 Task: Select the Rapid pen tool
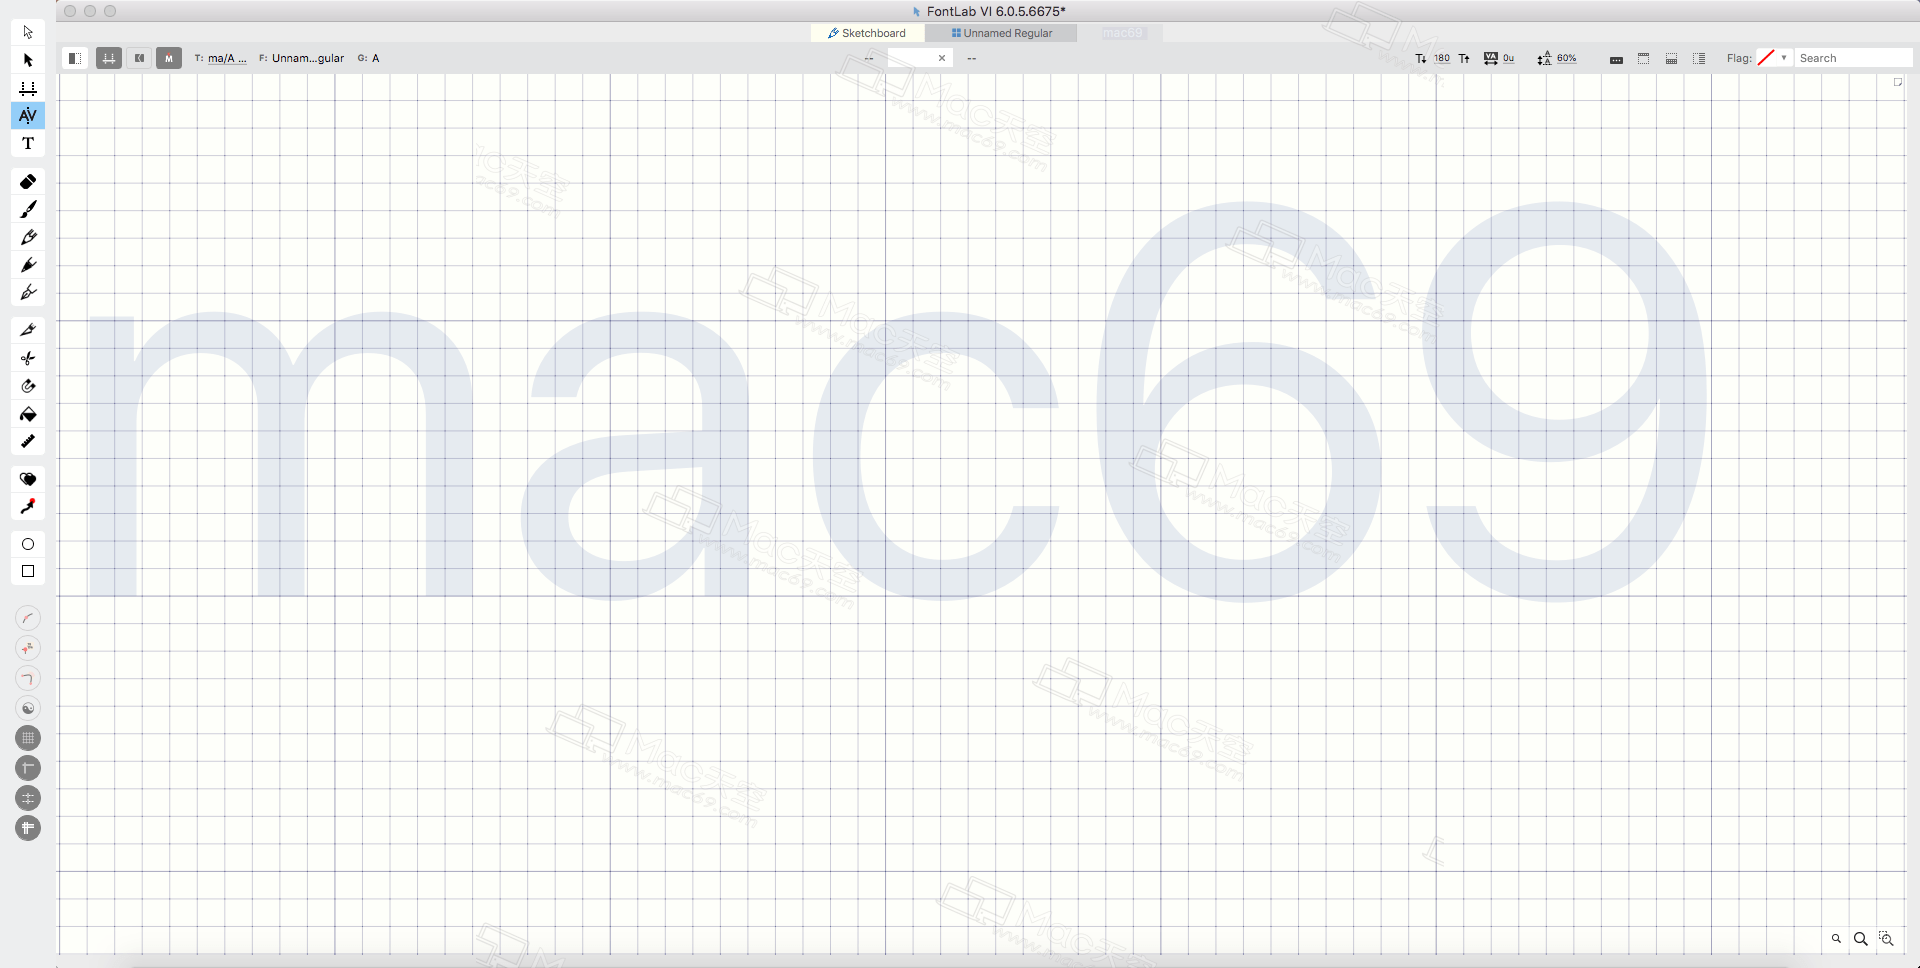(28, 292)
